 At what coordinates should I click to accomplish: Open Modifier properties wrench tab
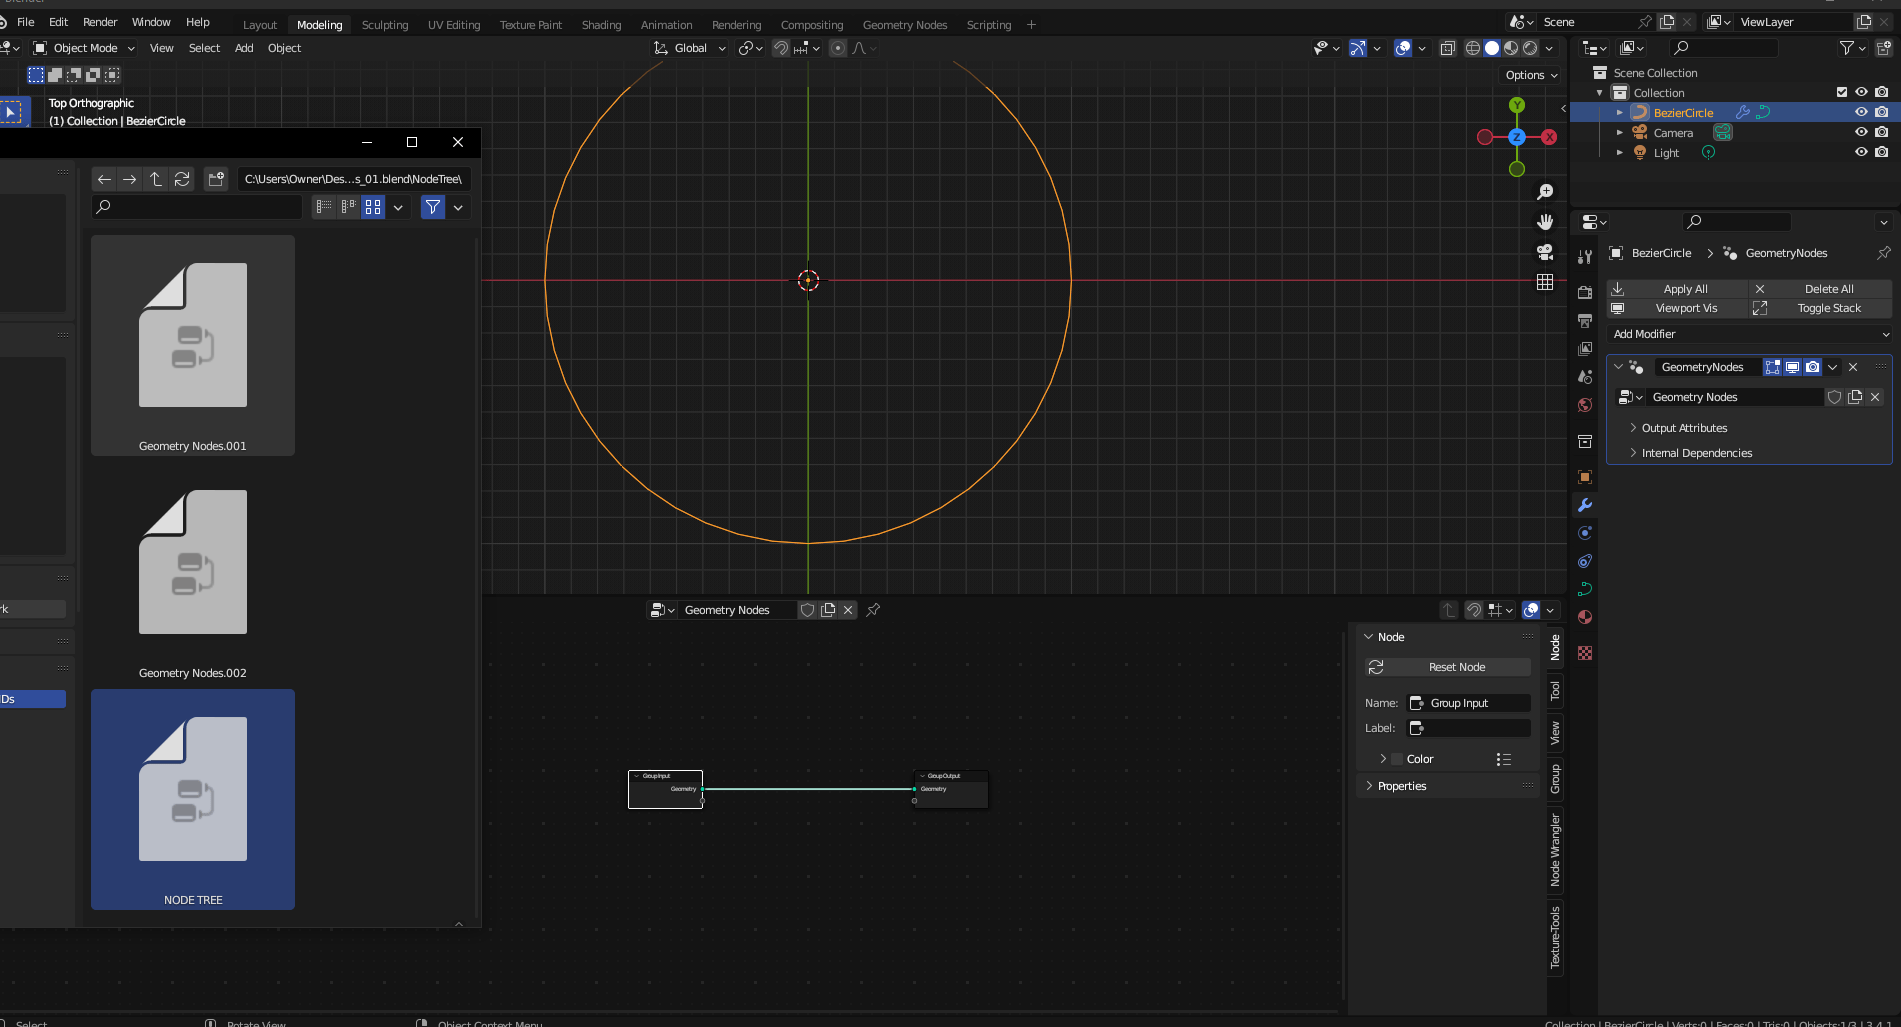1585,505
